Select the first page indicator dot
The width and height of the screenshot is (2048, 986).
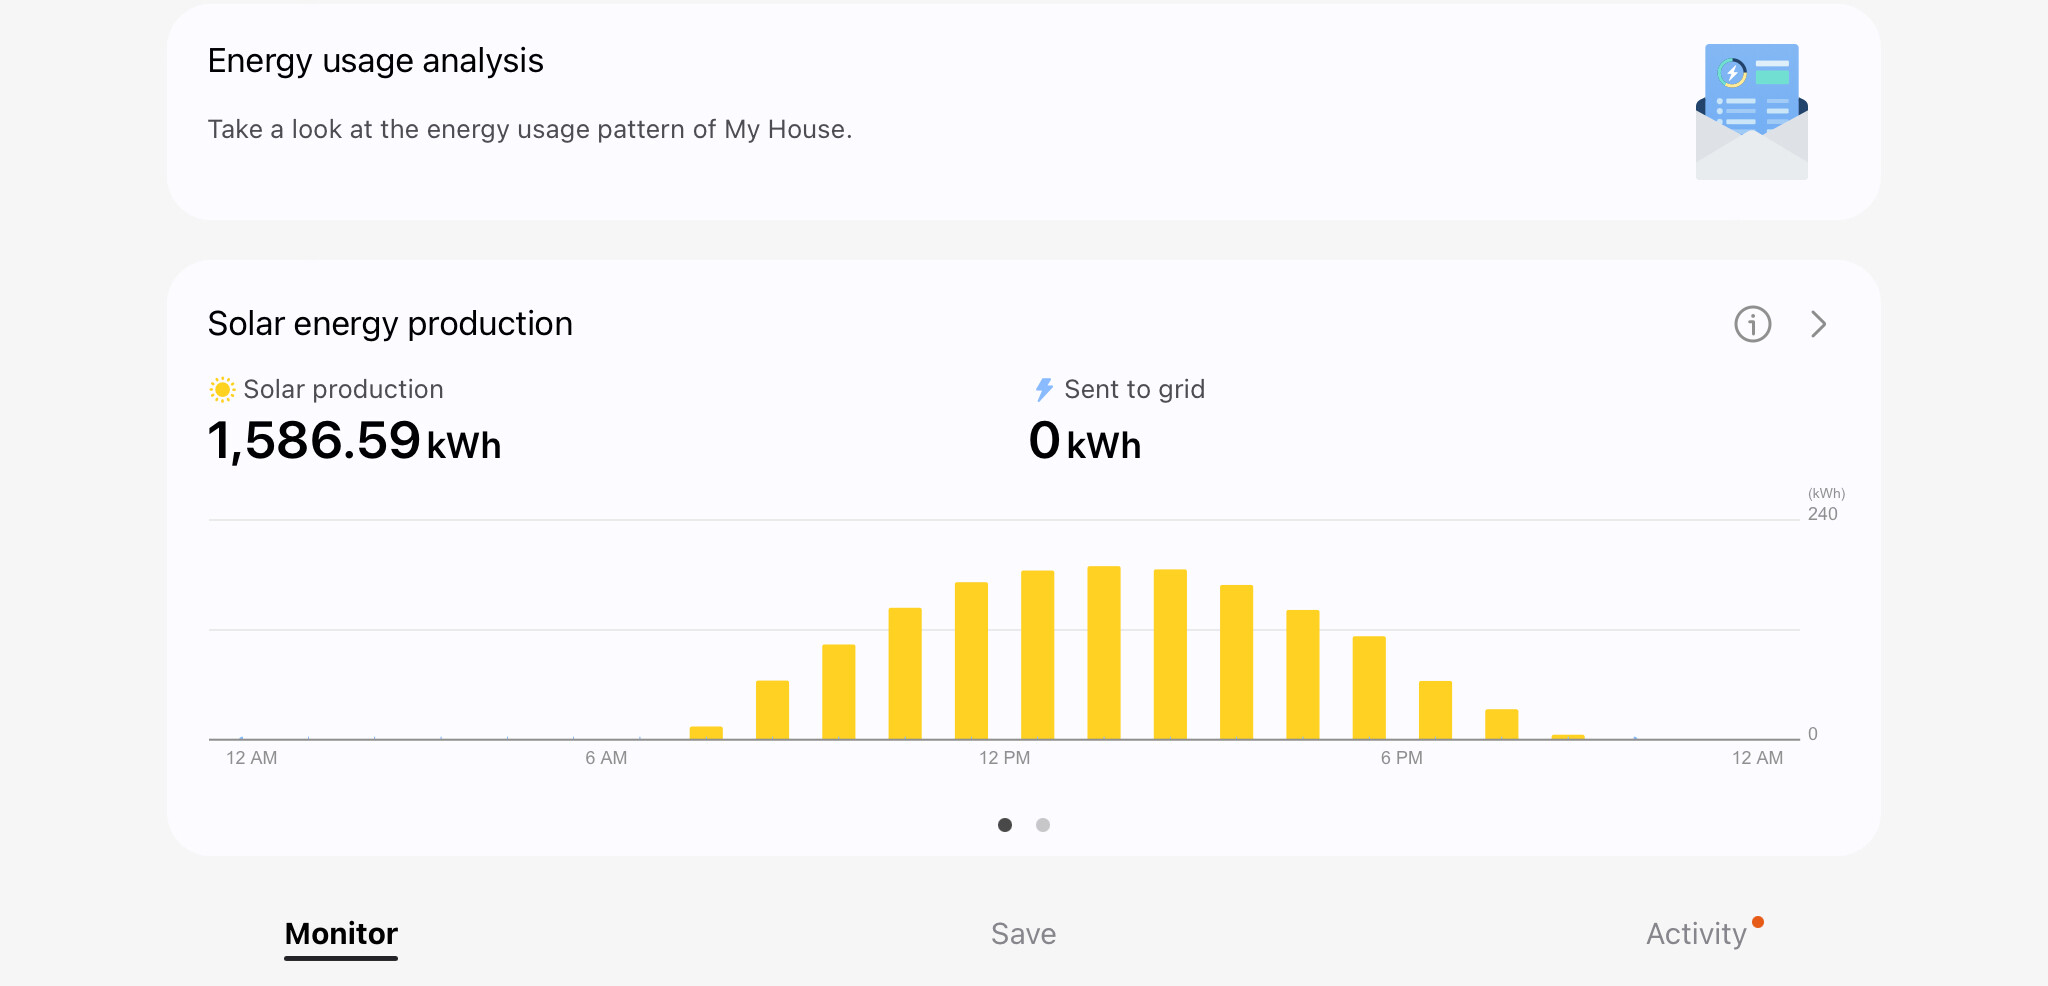tap(1005, 825)
